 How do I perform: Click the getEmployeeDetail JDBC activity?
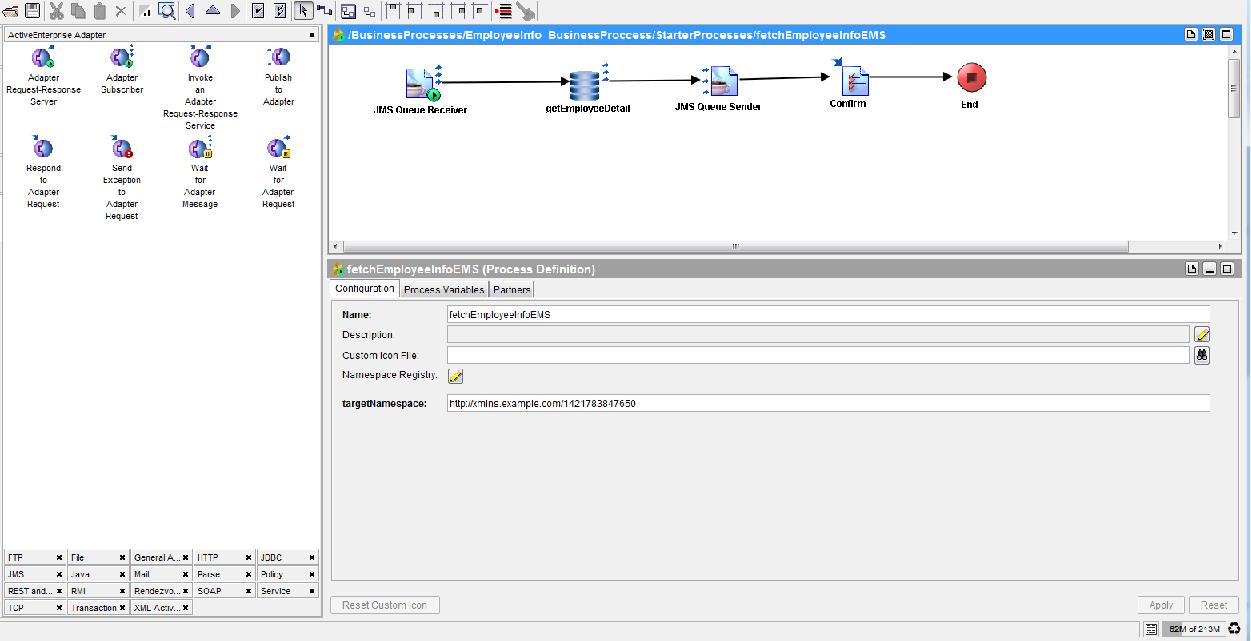point(585,85)
